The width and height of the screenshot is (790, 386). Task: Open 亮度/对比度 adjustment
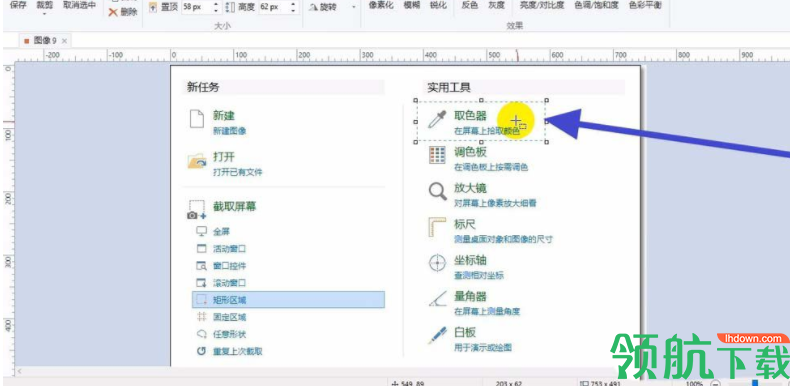(542, 5)
